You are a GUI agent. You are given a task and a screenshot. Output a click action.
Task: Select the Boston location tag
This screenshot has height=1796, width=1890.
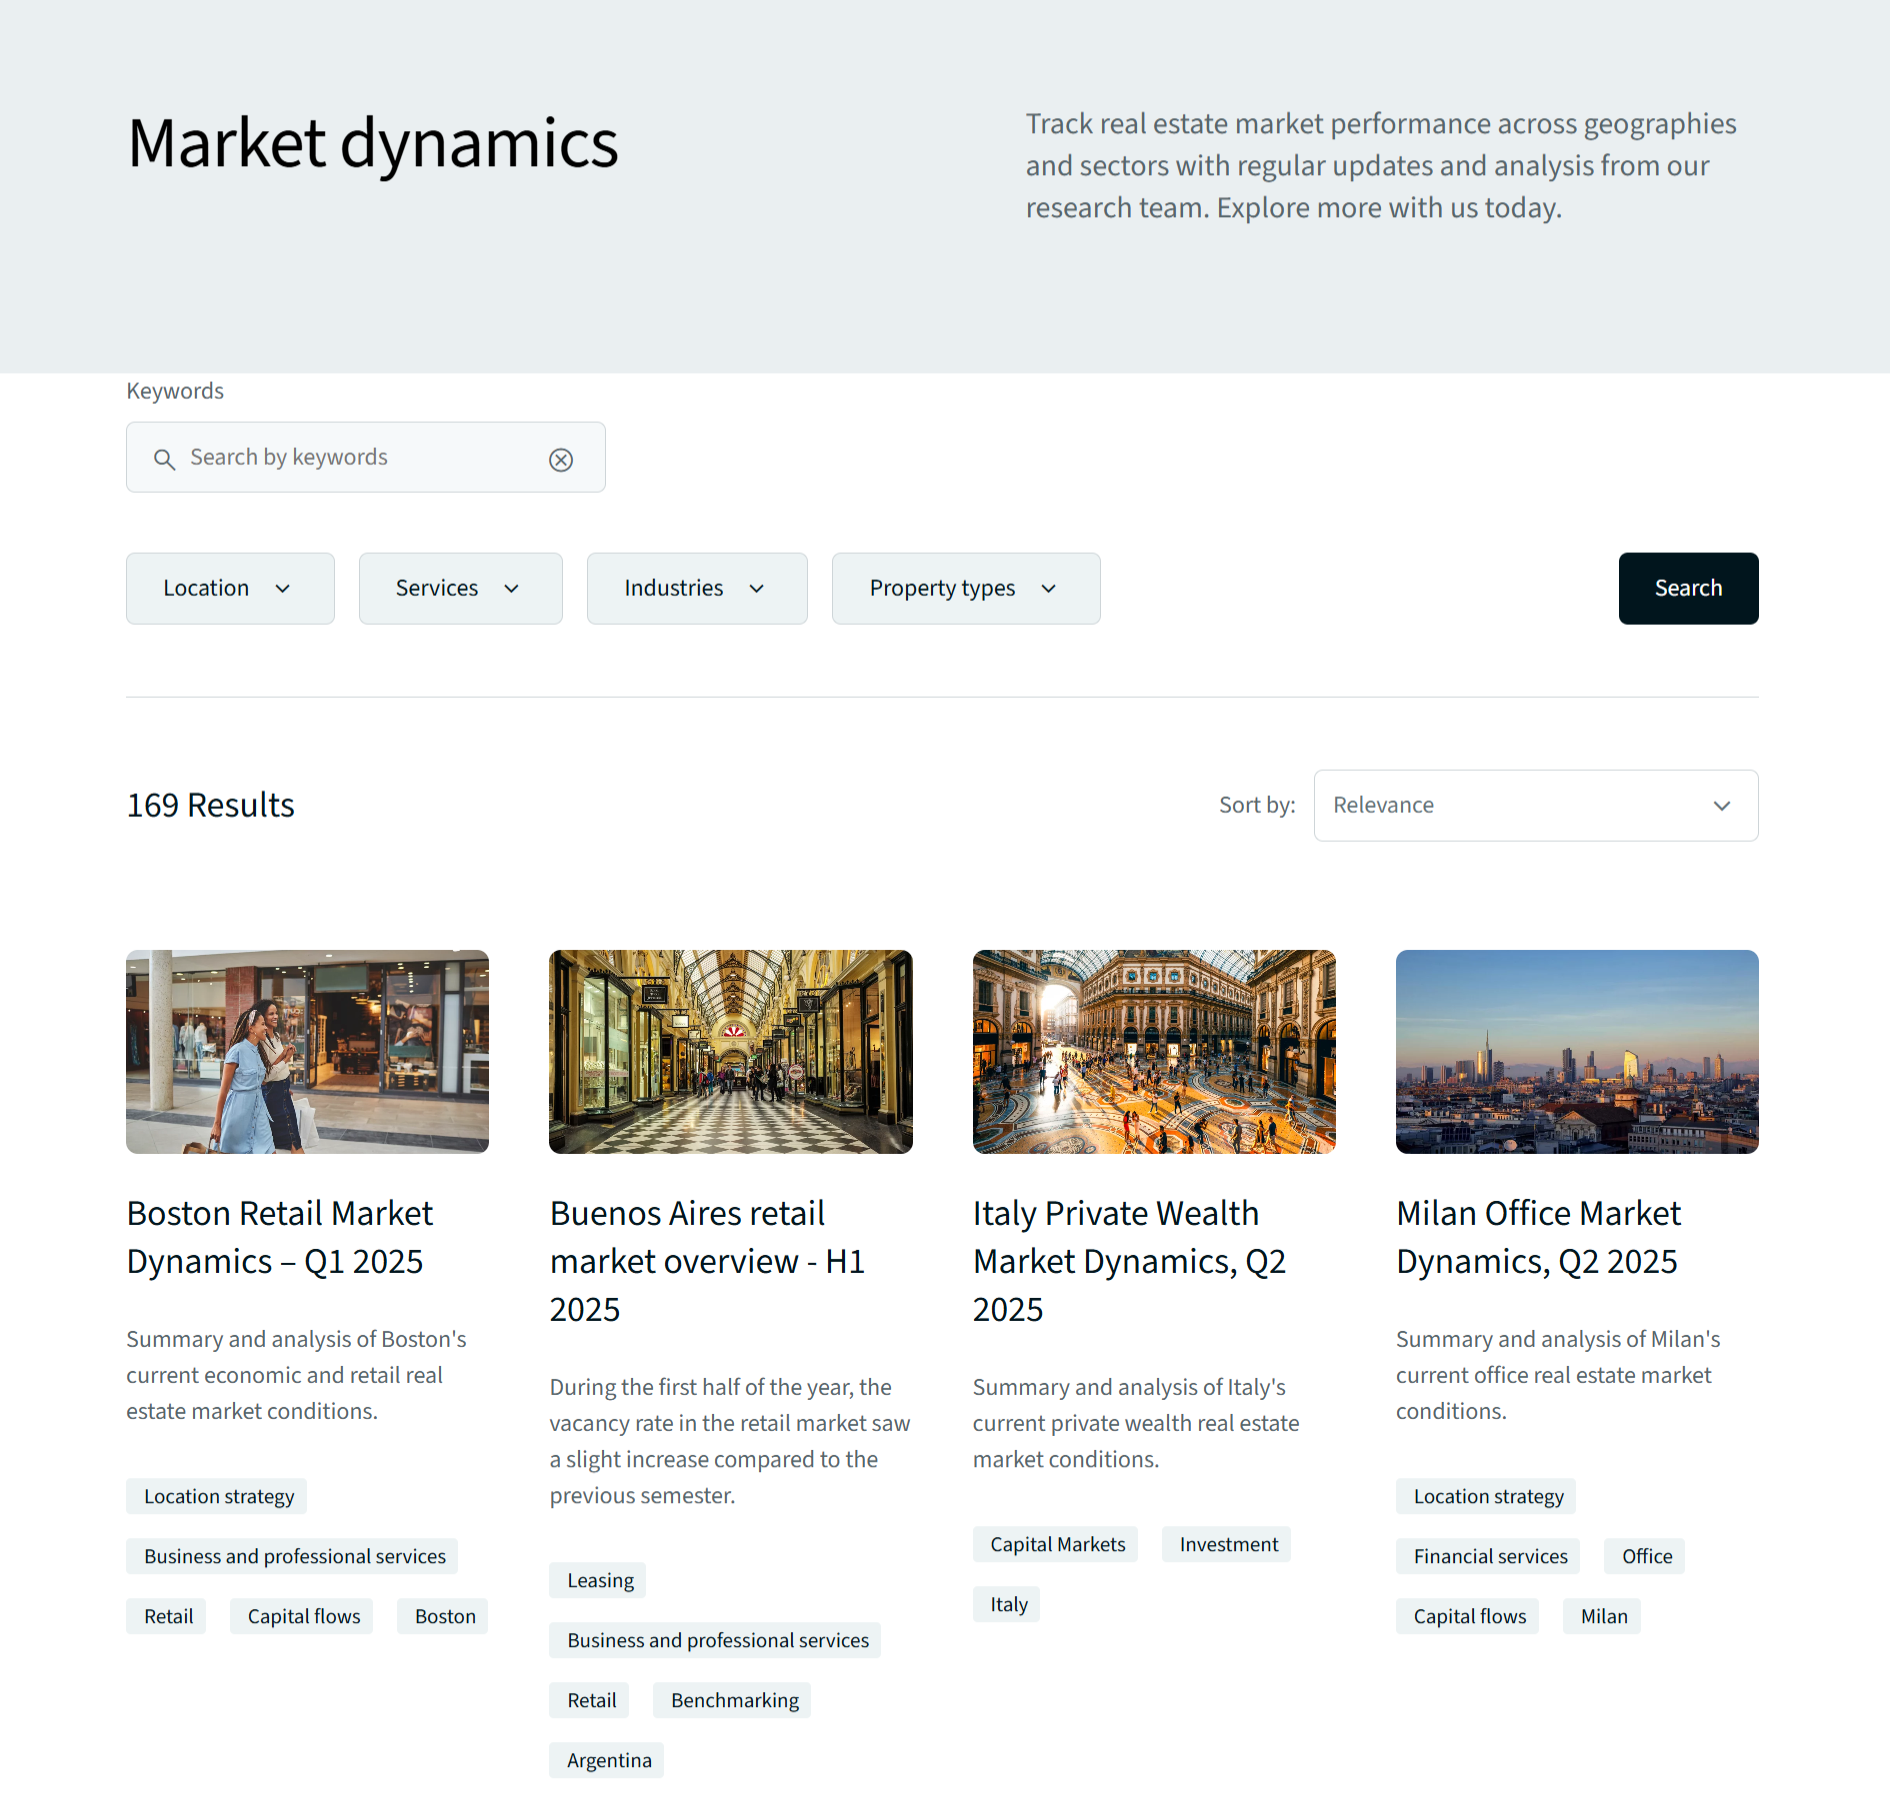tap(443, 1616)
